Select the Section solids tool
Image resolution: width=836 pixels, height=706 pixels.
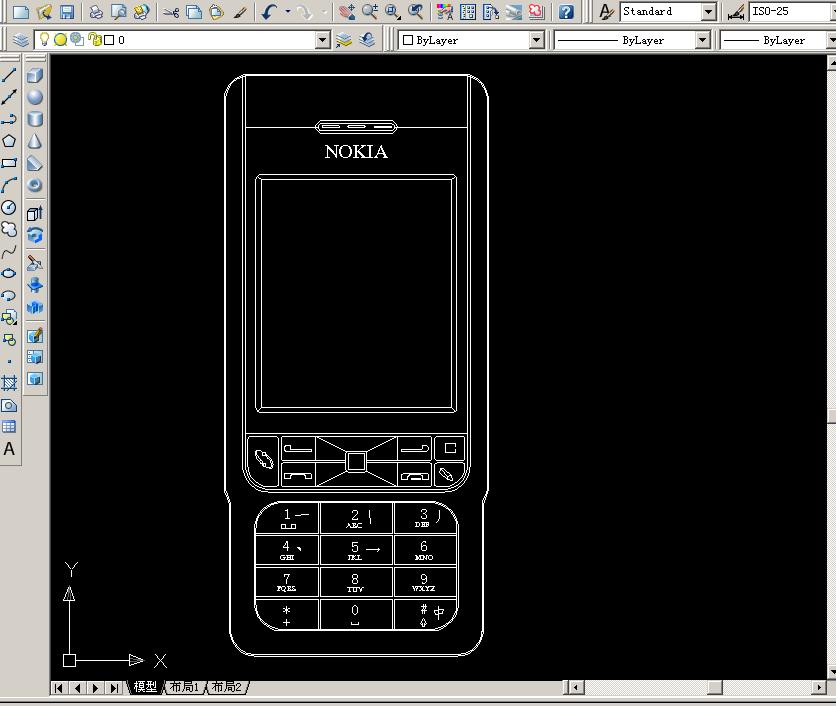point(35,285)
